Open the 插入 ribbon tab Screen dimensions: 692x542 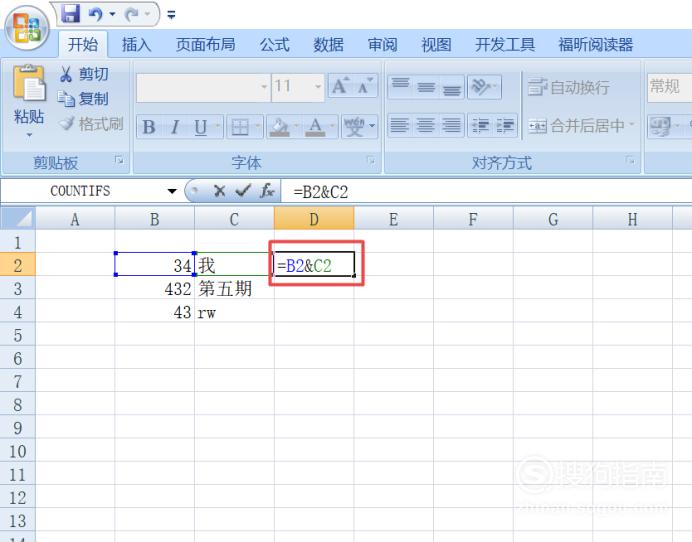(x=136, y=44)
